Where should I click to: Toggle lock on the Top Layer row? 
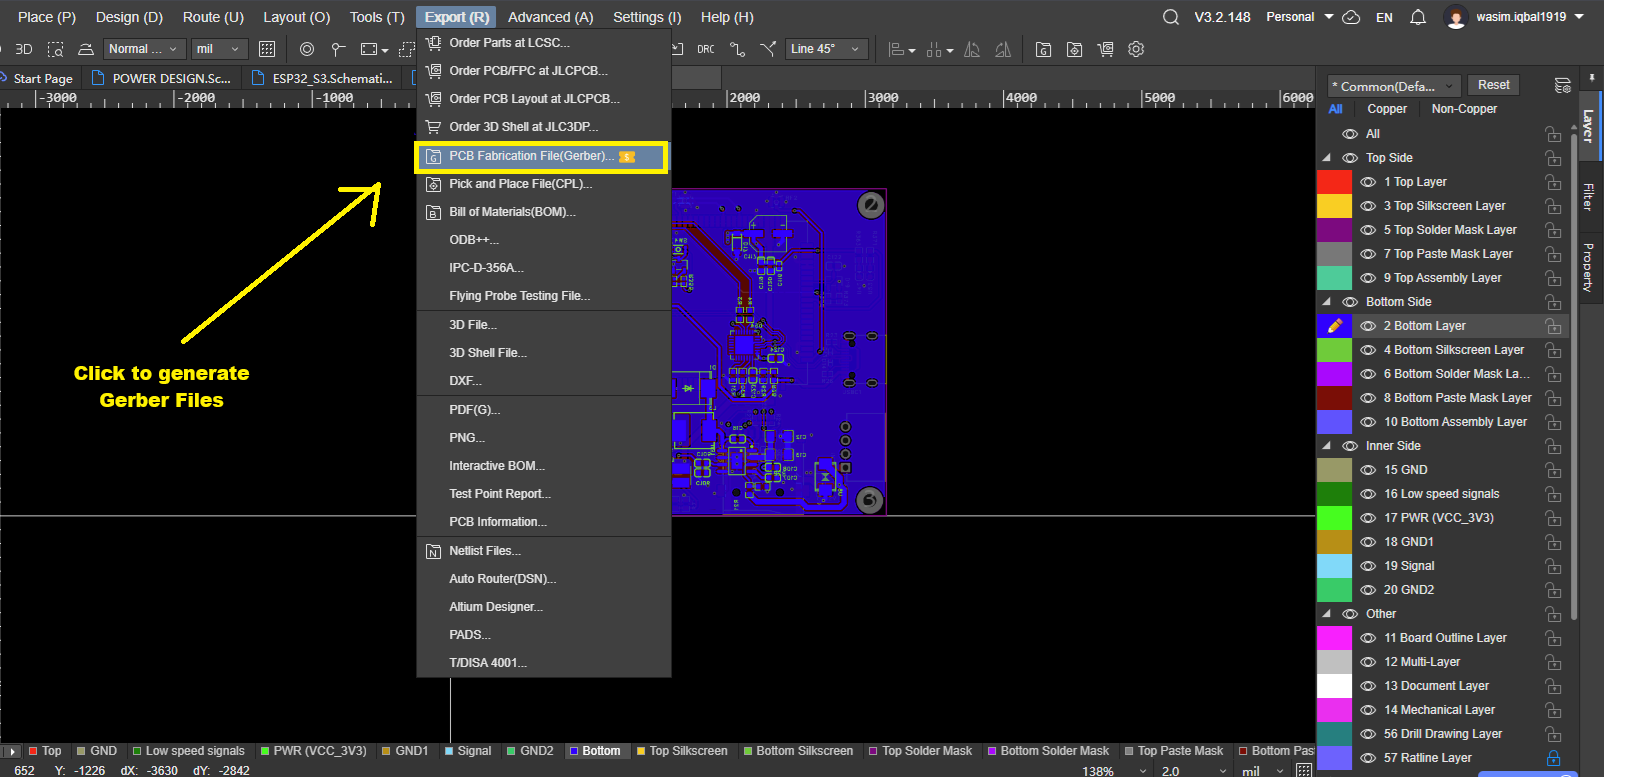click(1553, 182)
